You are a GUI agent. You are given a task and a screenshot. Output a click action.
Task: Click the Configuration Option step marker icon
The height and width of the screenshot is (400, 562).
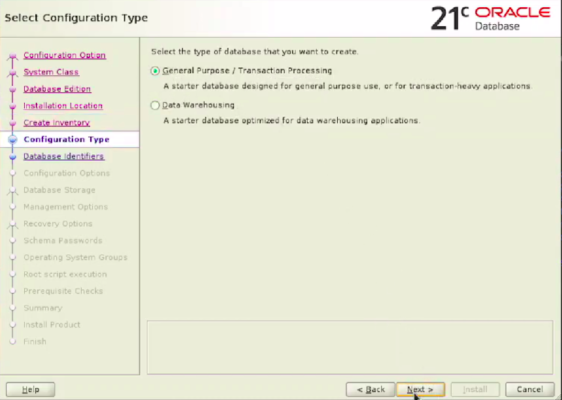pyautogui.click(x=13, y=56)
